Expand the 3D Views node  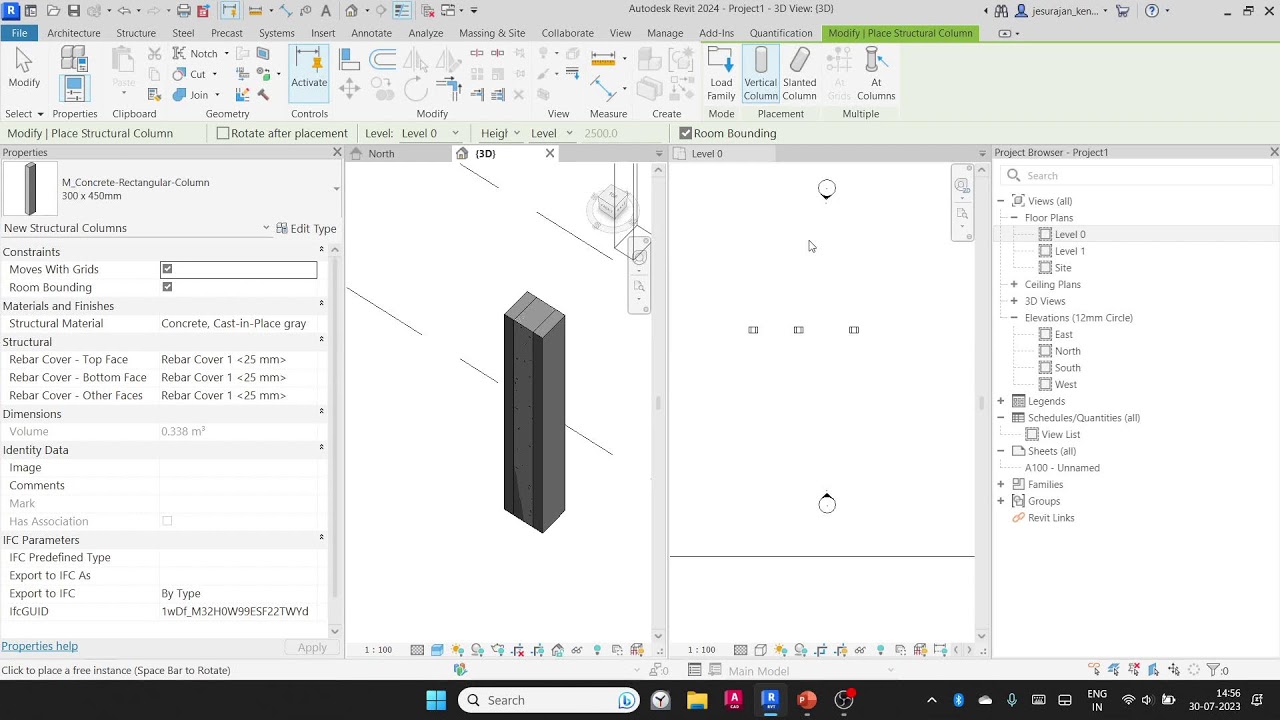click(1014, 301)
